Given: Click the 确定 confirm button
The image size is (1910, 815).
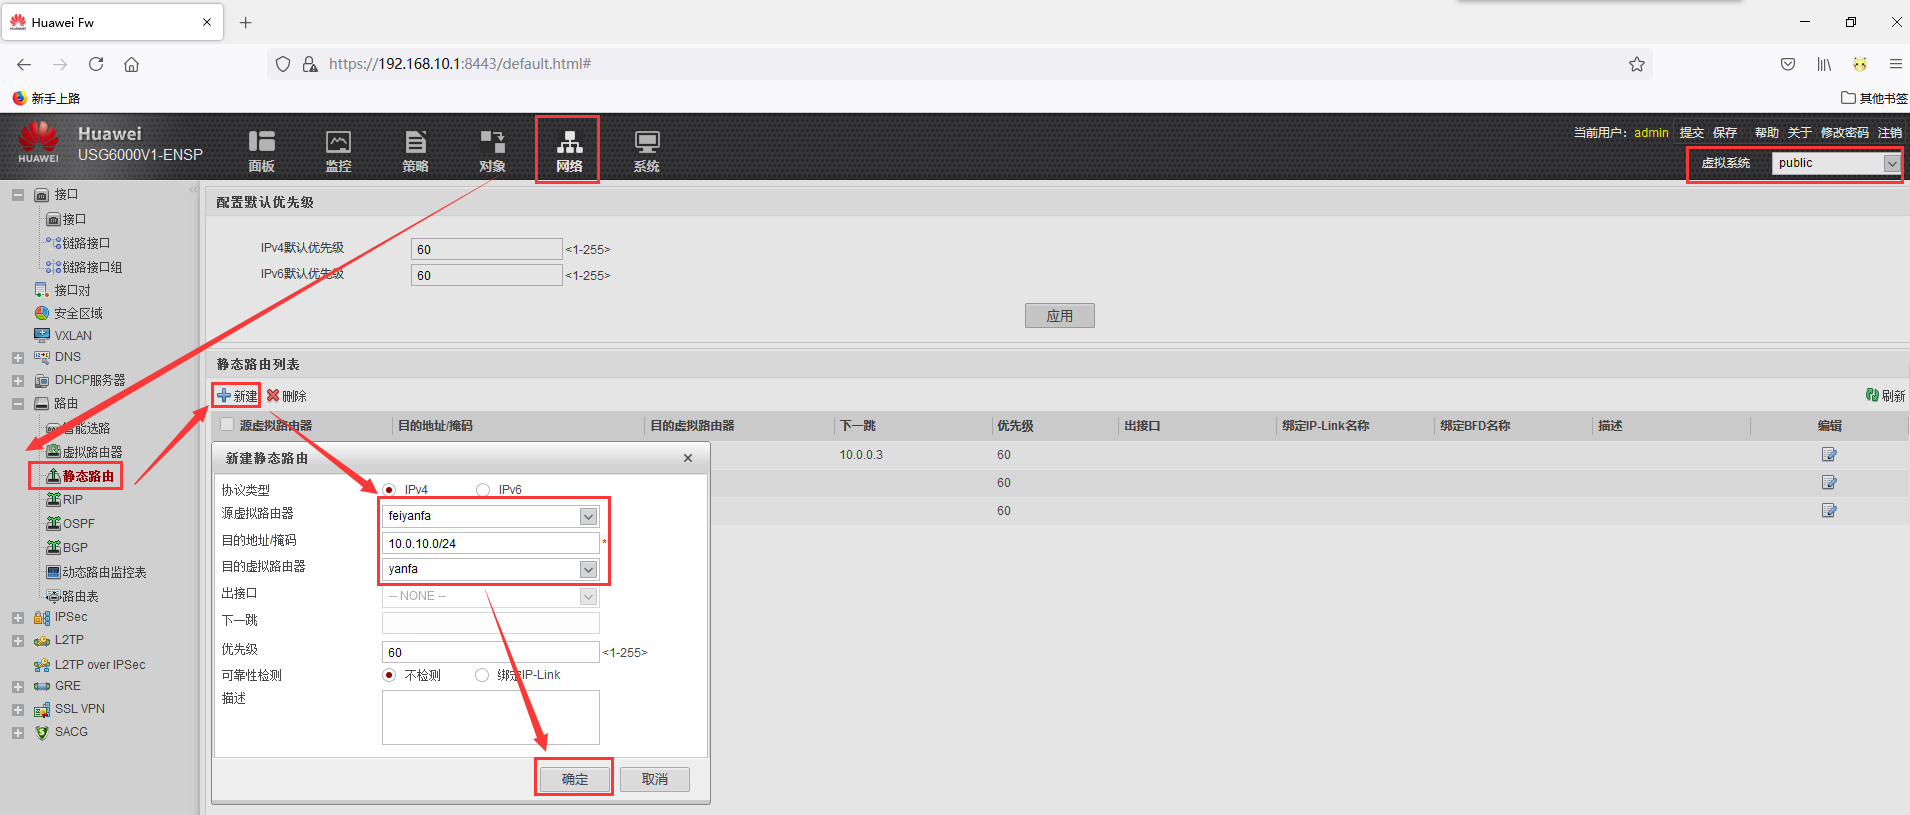Looking at the screenshot, I should [575, 779].
